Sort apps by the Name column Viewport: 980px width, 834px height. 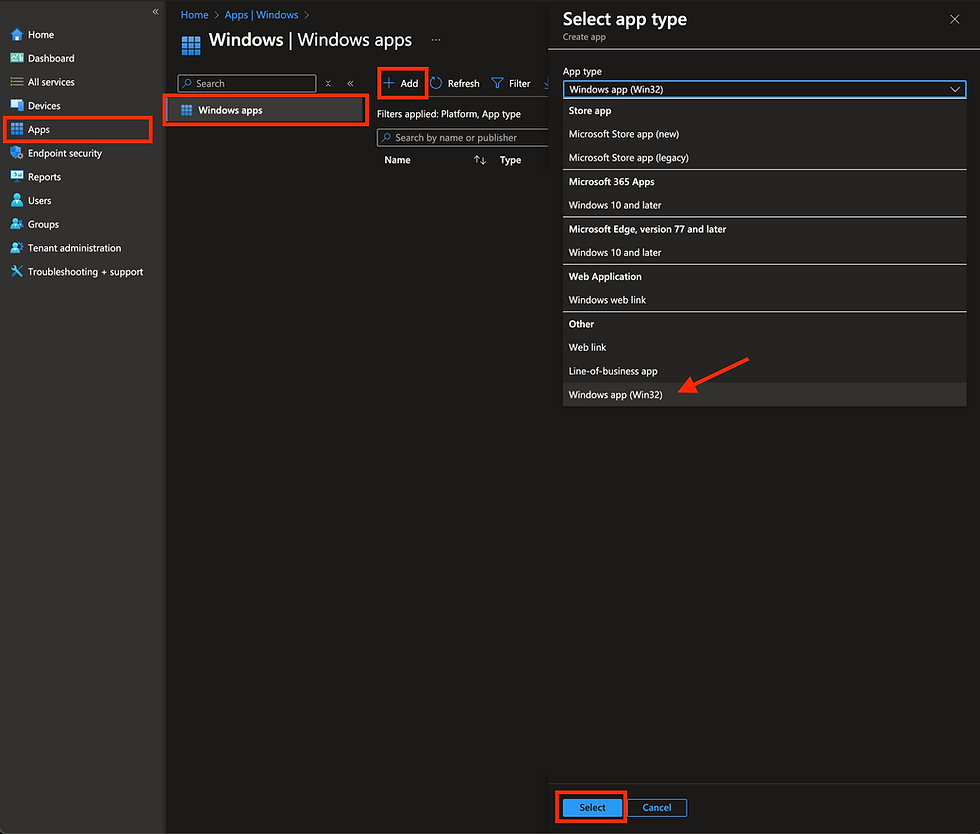pos(396,159)
